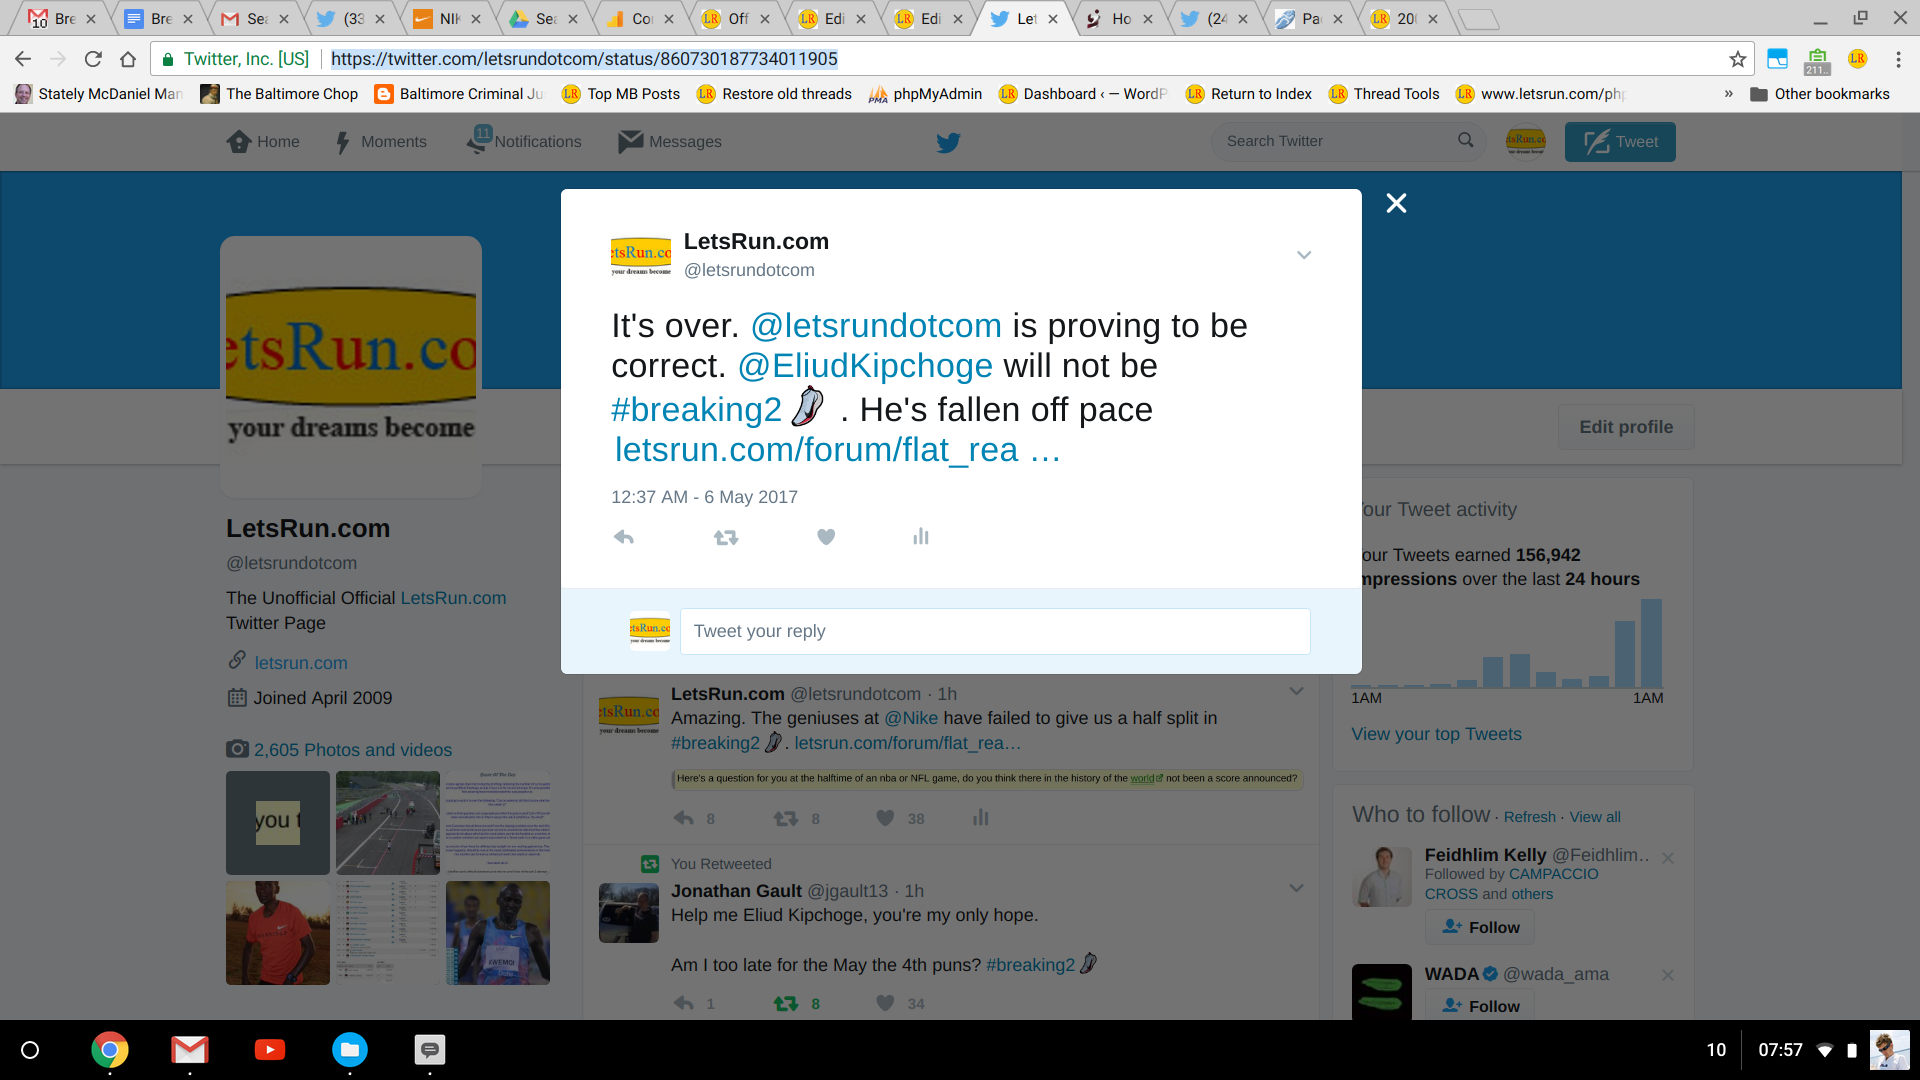Bookmark this page with star icon

pyautogui.click(x=1738, y=59)
